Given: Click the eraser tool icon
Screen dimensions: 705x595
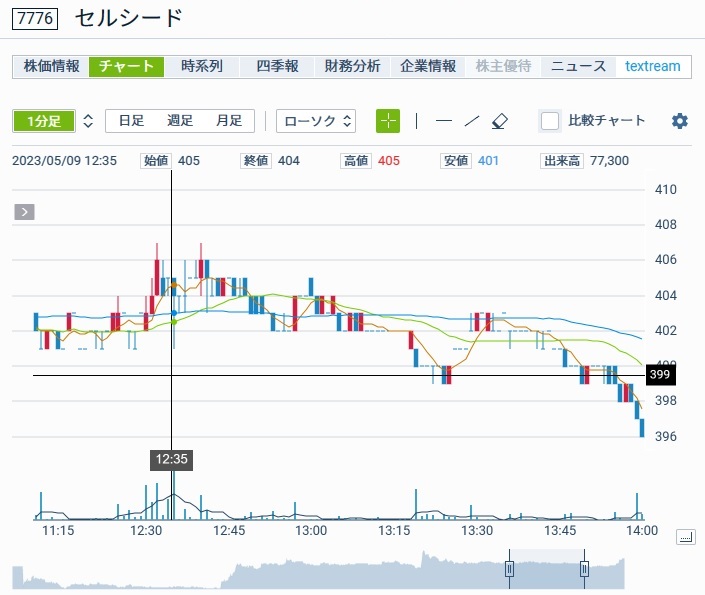Looking at the screenshot, I should point(501,121).
